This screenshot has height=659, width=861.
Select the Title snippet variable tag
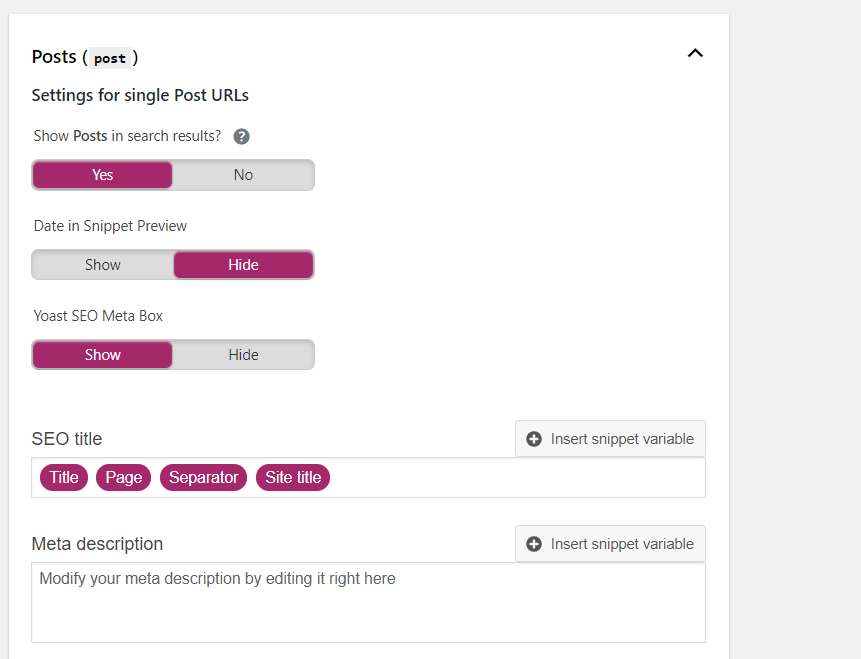click(64, 477)
